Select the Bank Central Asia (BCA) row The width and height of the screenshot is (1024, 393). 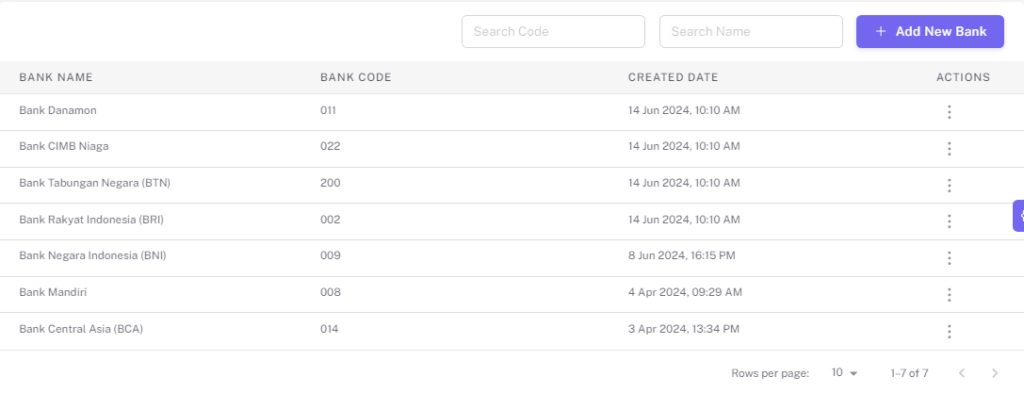pos(512,330)
